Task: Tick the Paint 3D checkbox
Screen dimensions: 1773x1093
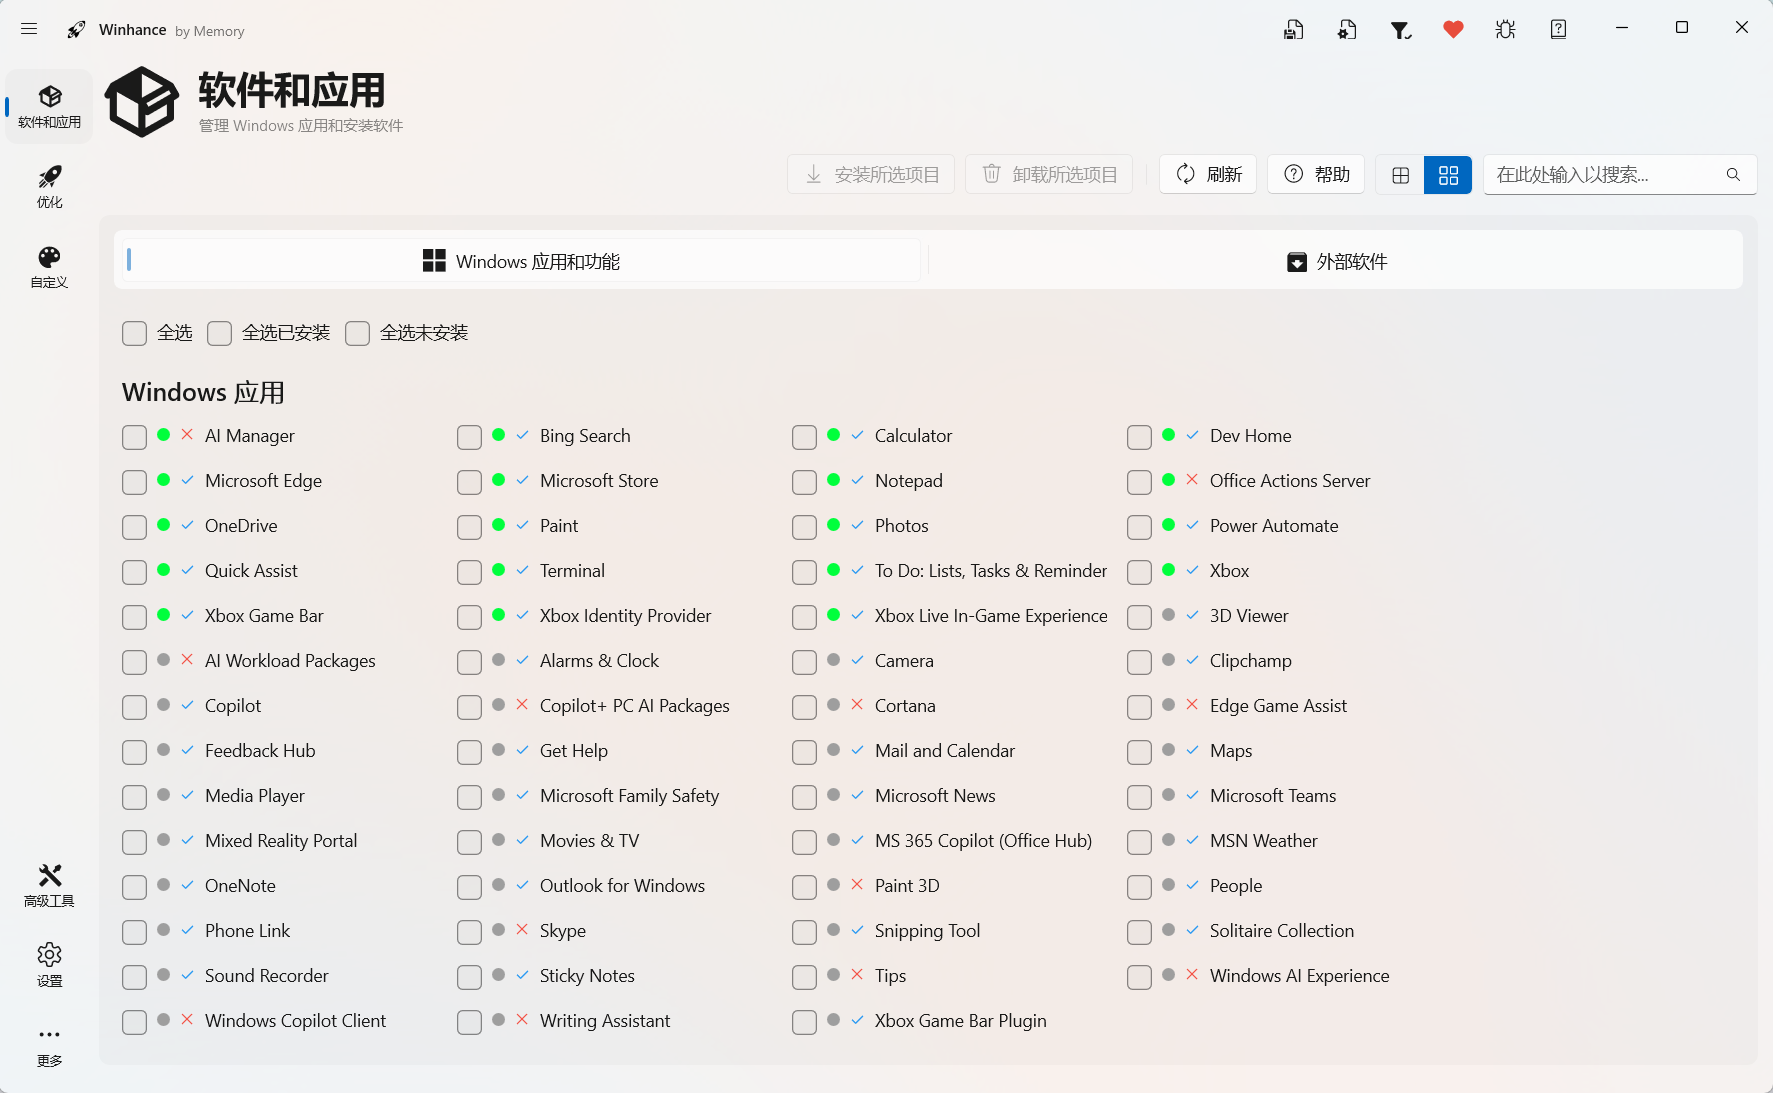Action: [804, 887]
